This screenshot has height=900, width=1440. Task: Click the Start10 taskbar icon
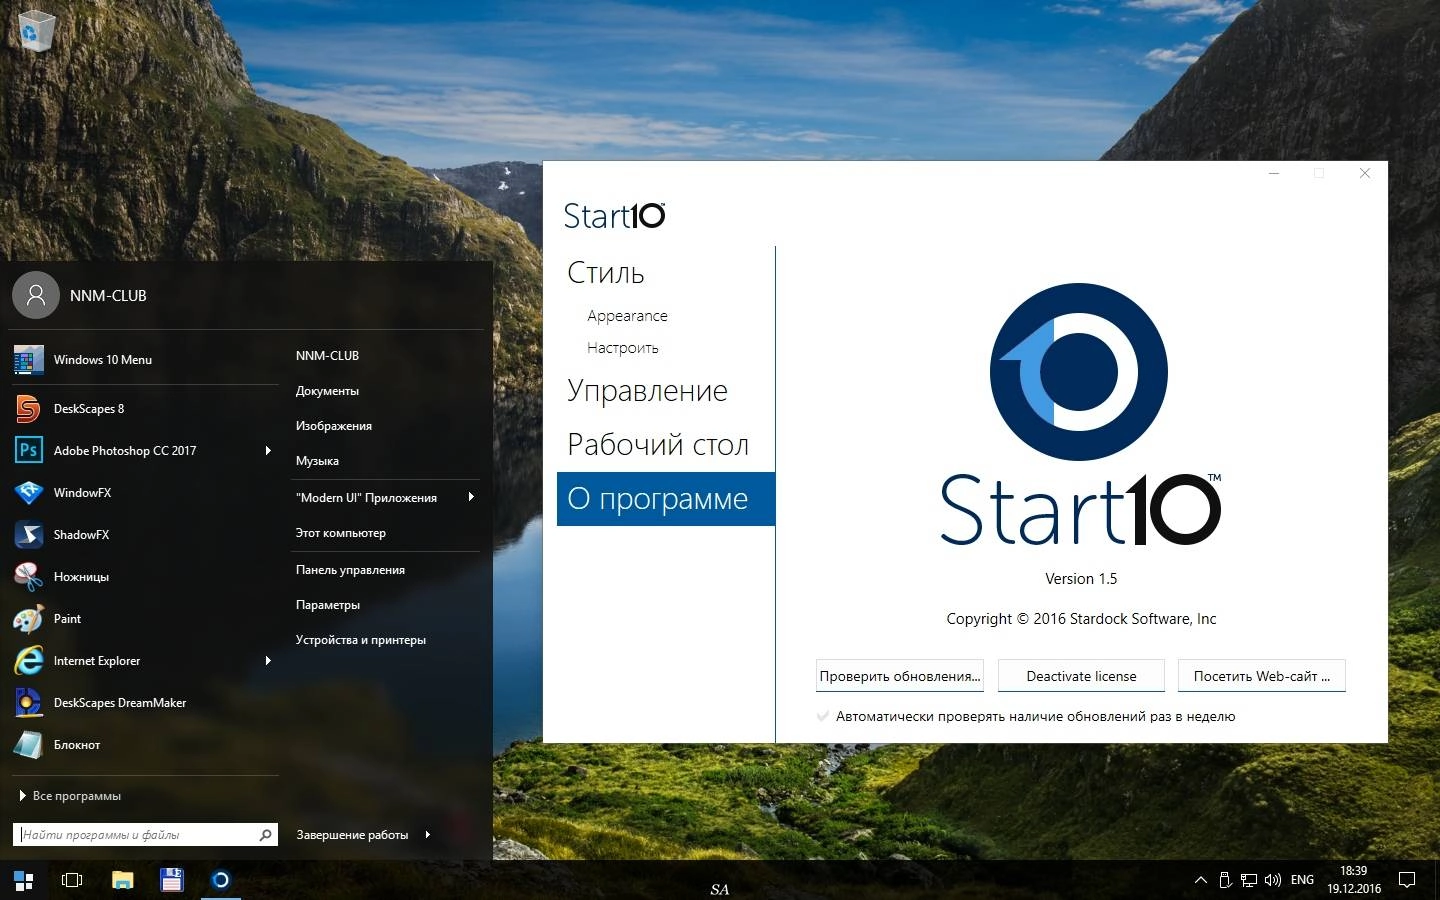221,880
